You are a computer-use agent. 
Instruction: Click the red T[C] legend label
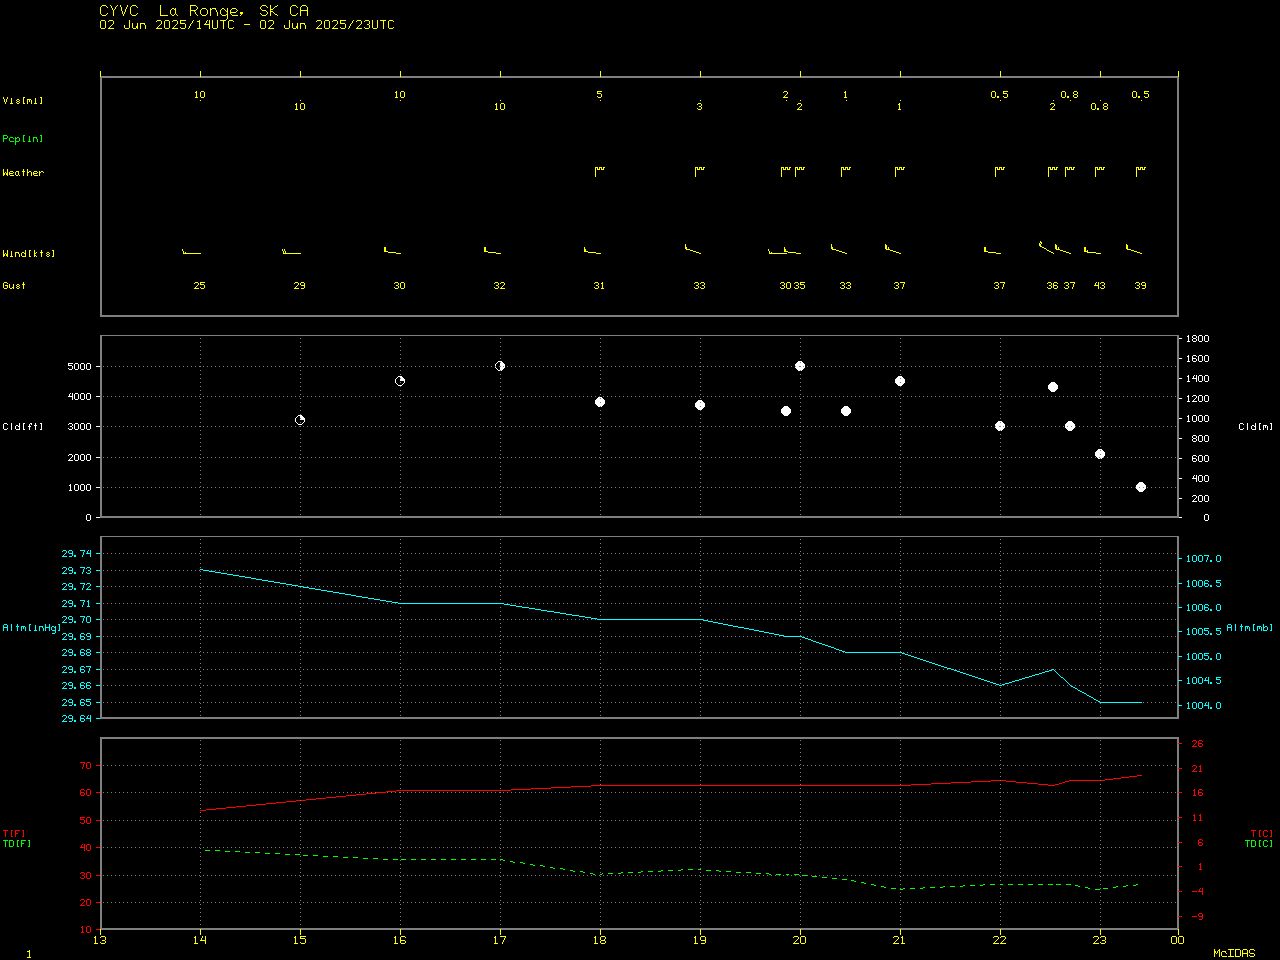(x=1262, y=834)
